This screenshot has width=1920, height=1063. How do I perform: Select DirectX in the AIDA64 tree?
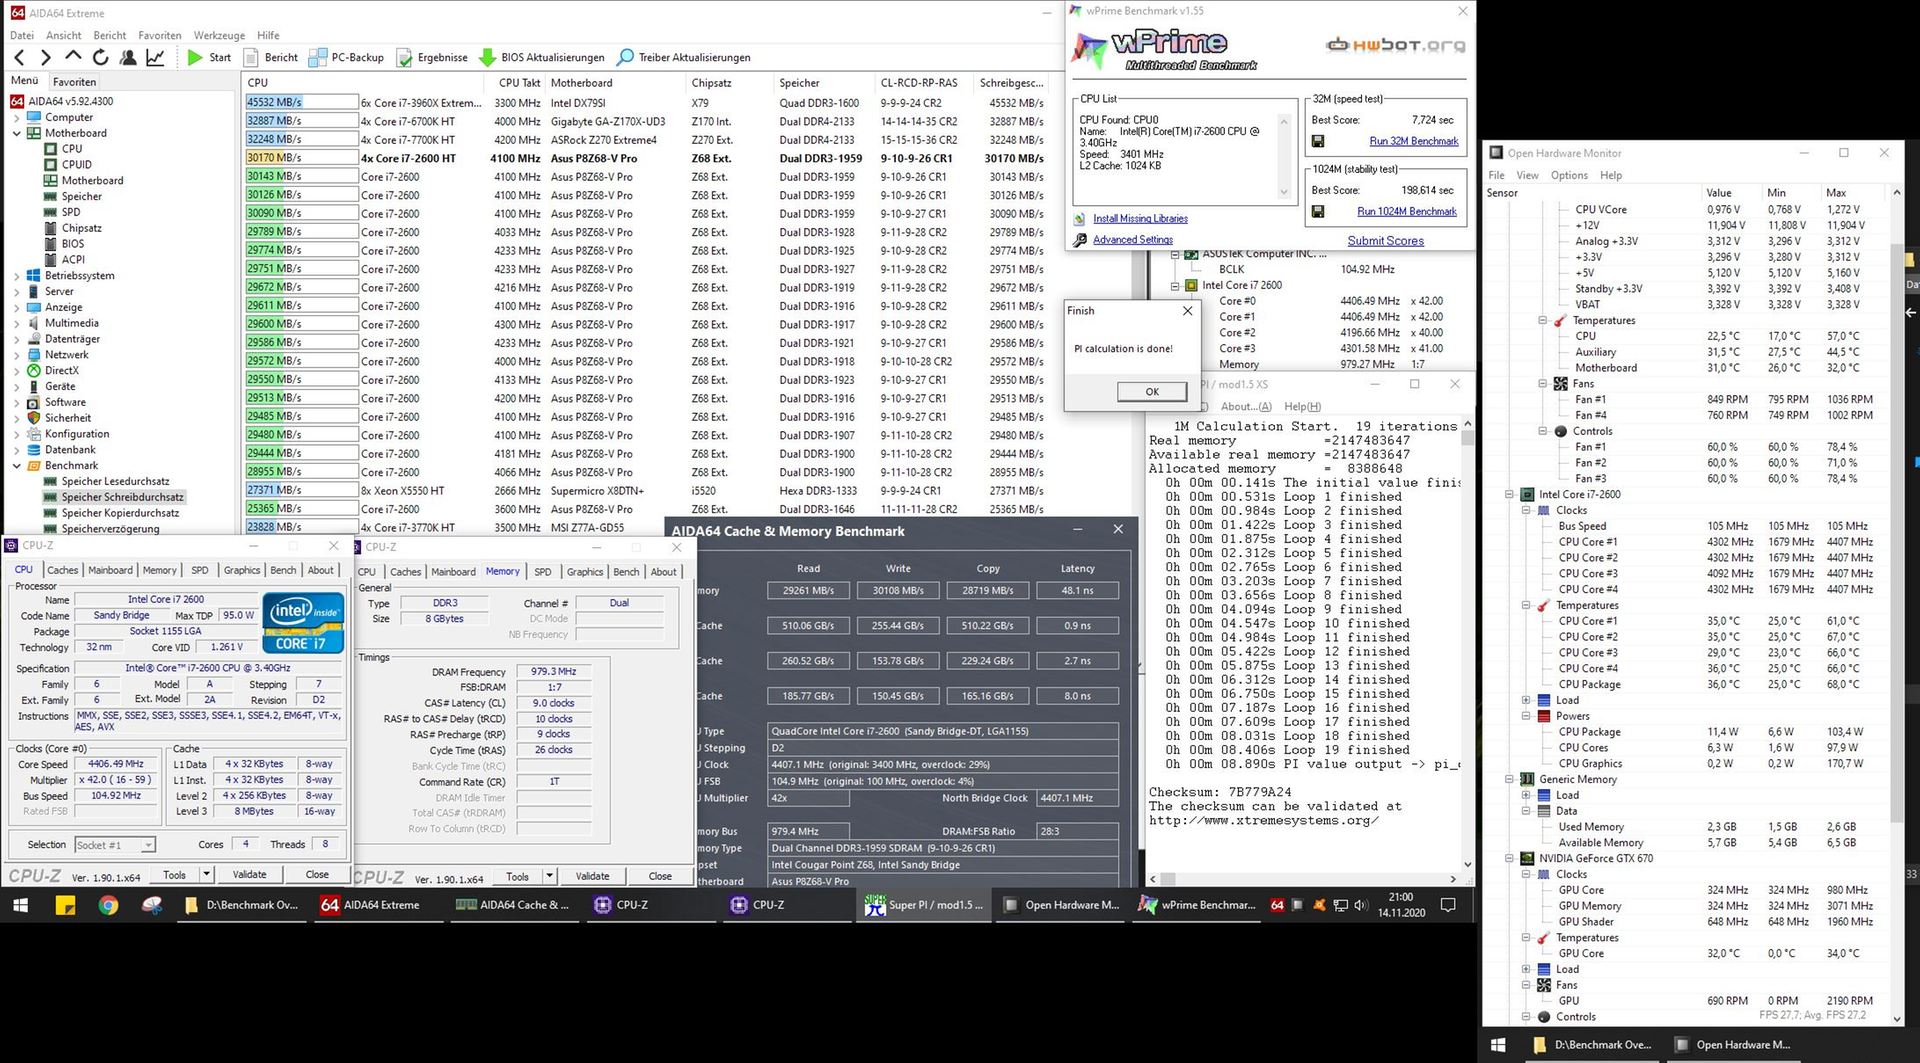[61, 371]
